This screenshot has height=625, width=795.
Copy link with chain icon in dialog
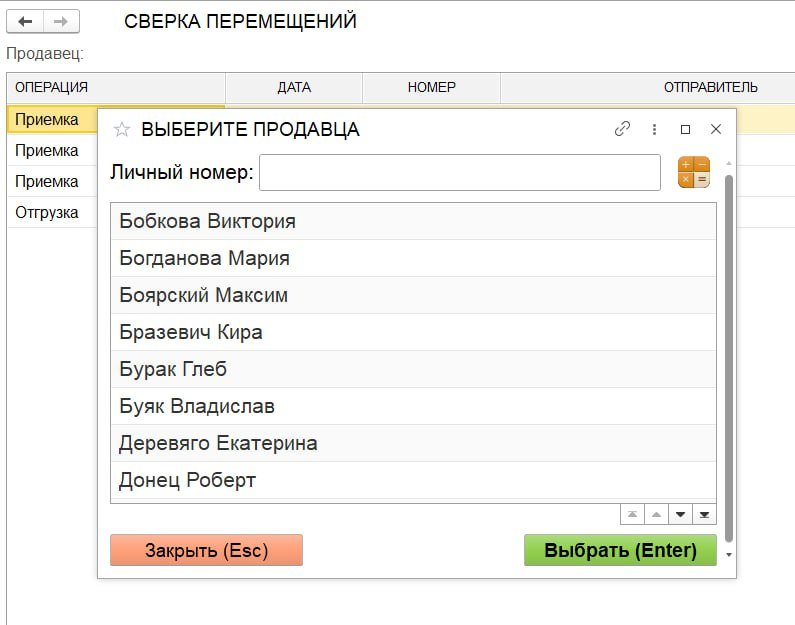tap(622, 129)
